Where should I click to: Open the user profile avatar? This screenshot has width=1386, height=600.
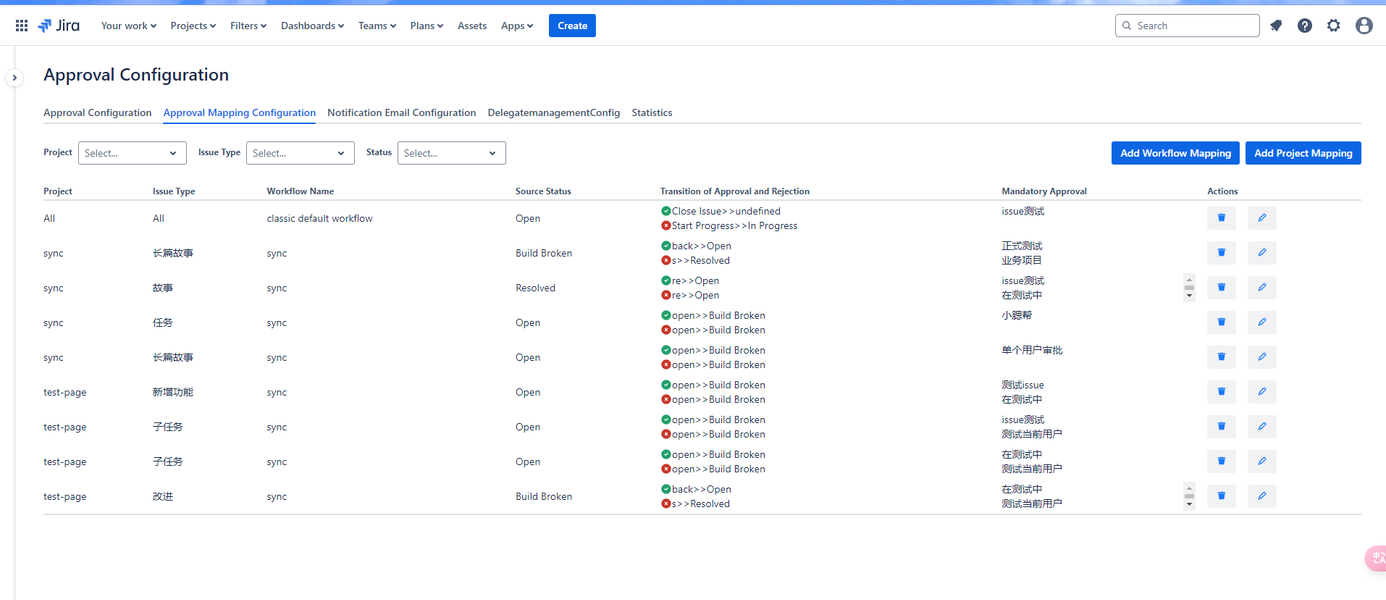tap(1364, 26)
